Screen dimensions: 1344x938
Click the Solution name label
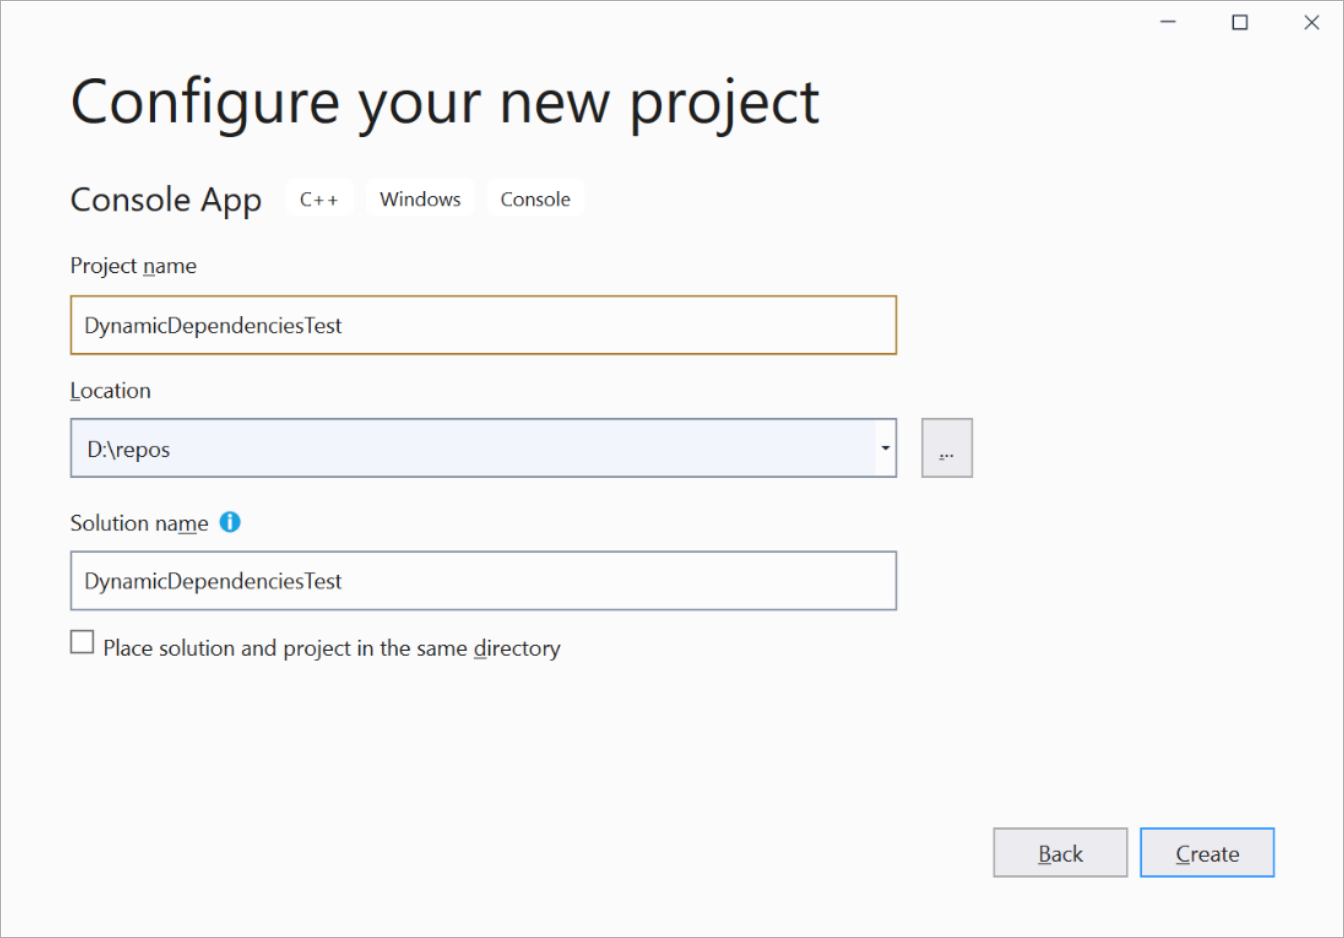tap(138, 522)
